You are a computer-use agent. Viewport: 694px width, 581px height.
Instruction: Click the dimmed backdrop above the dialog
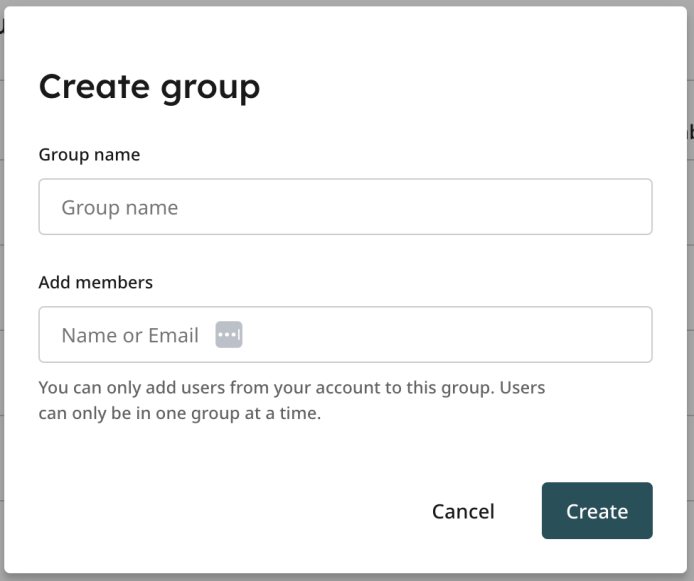pyautogui.click(x=345, y=3)
